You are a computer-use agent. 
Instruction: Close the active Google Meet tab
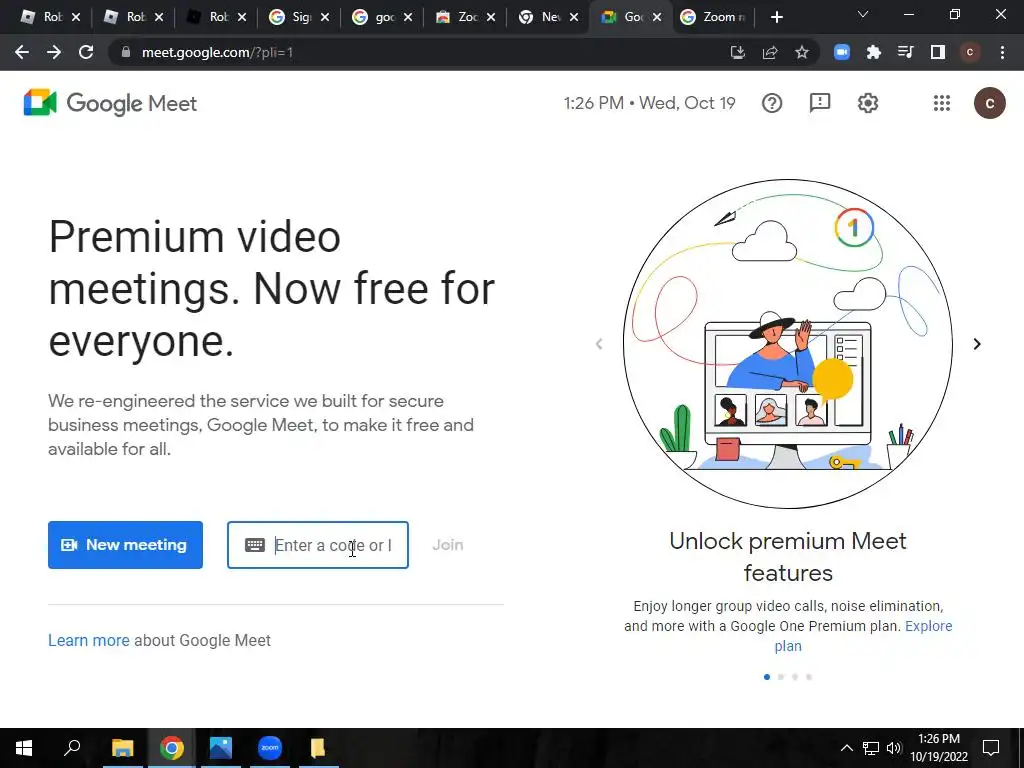click(x=657, y=18)
